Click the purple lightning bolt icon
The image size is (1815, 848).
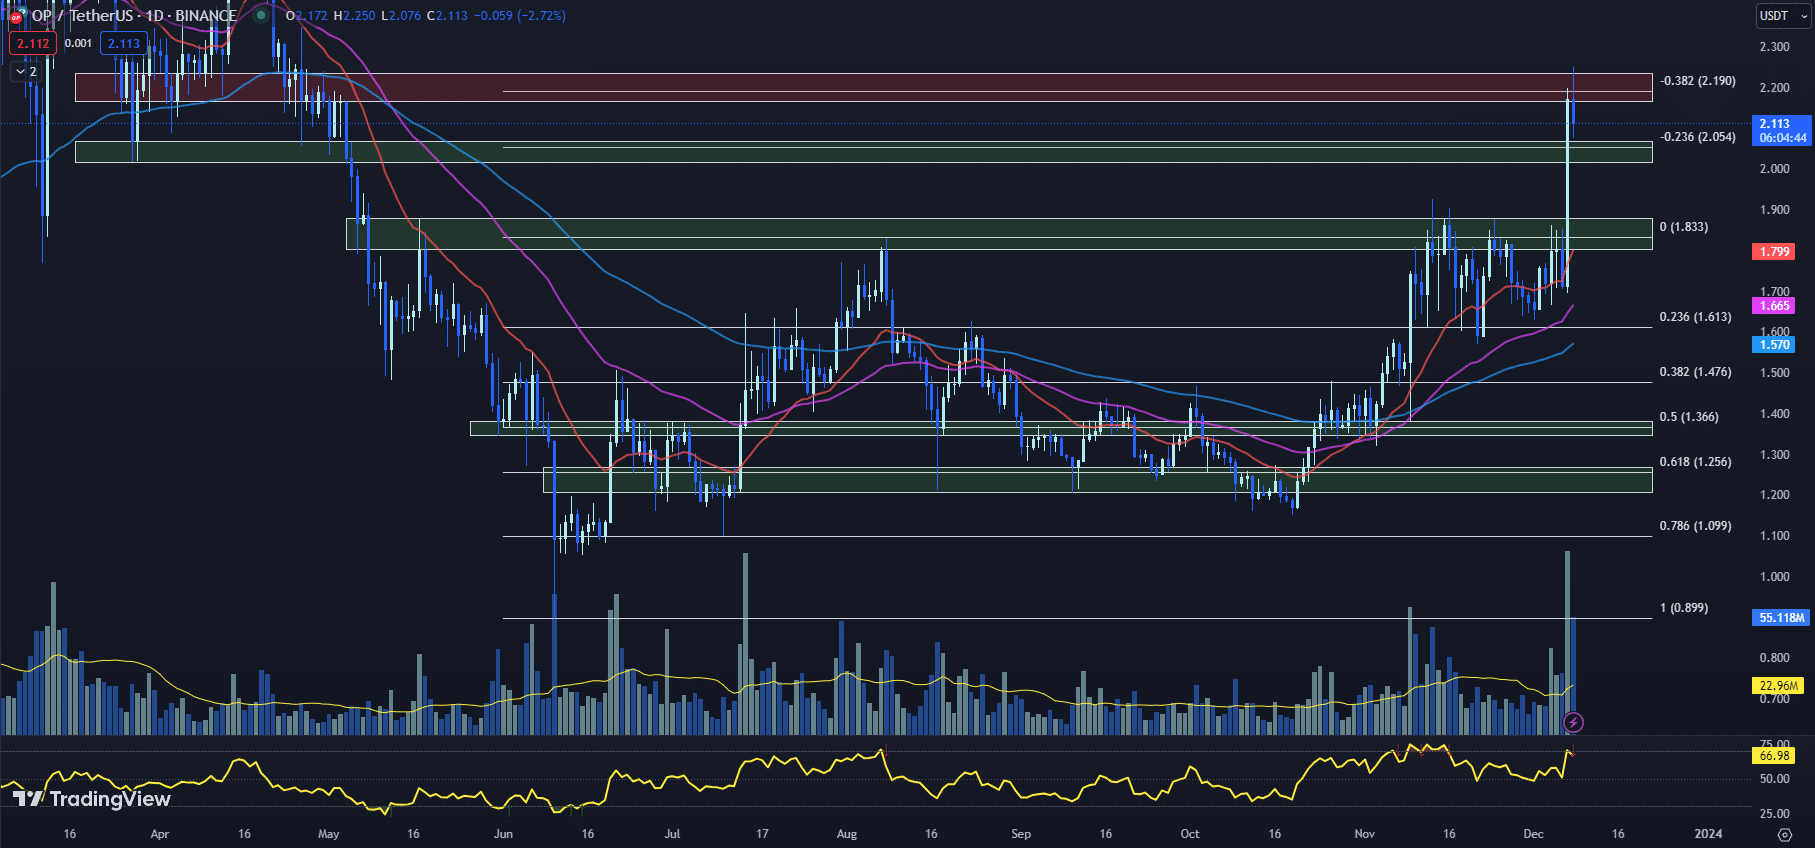pos(1573,722)
